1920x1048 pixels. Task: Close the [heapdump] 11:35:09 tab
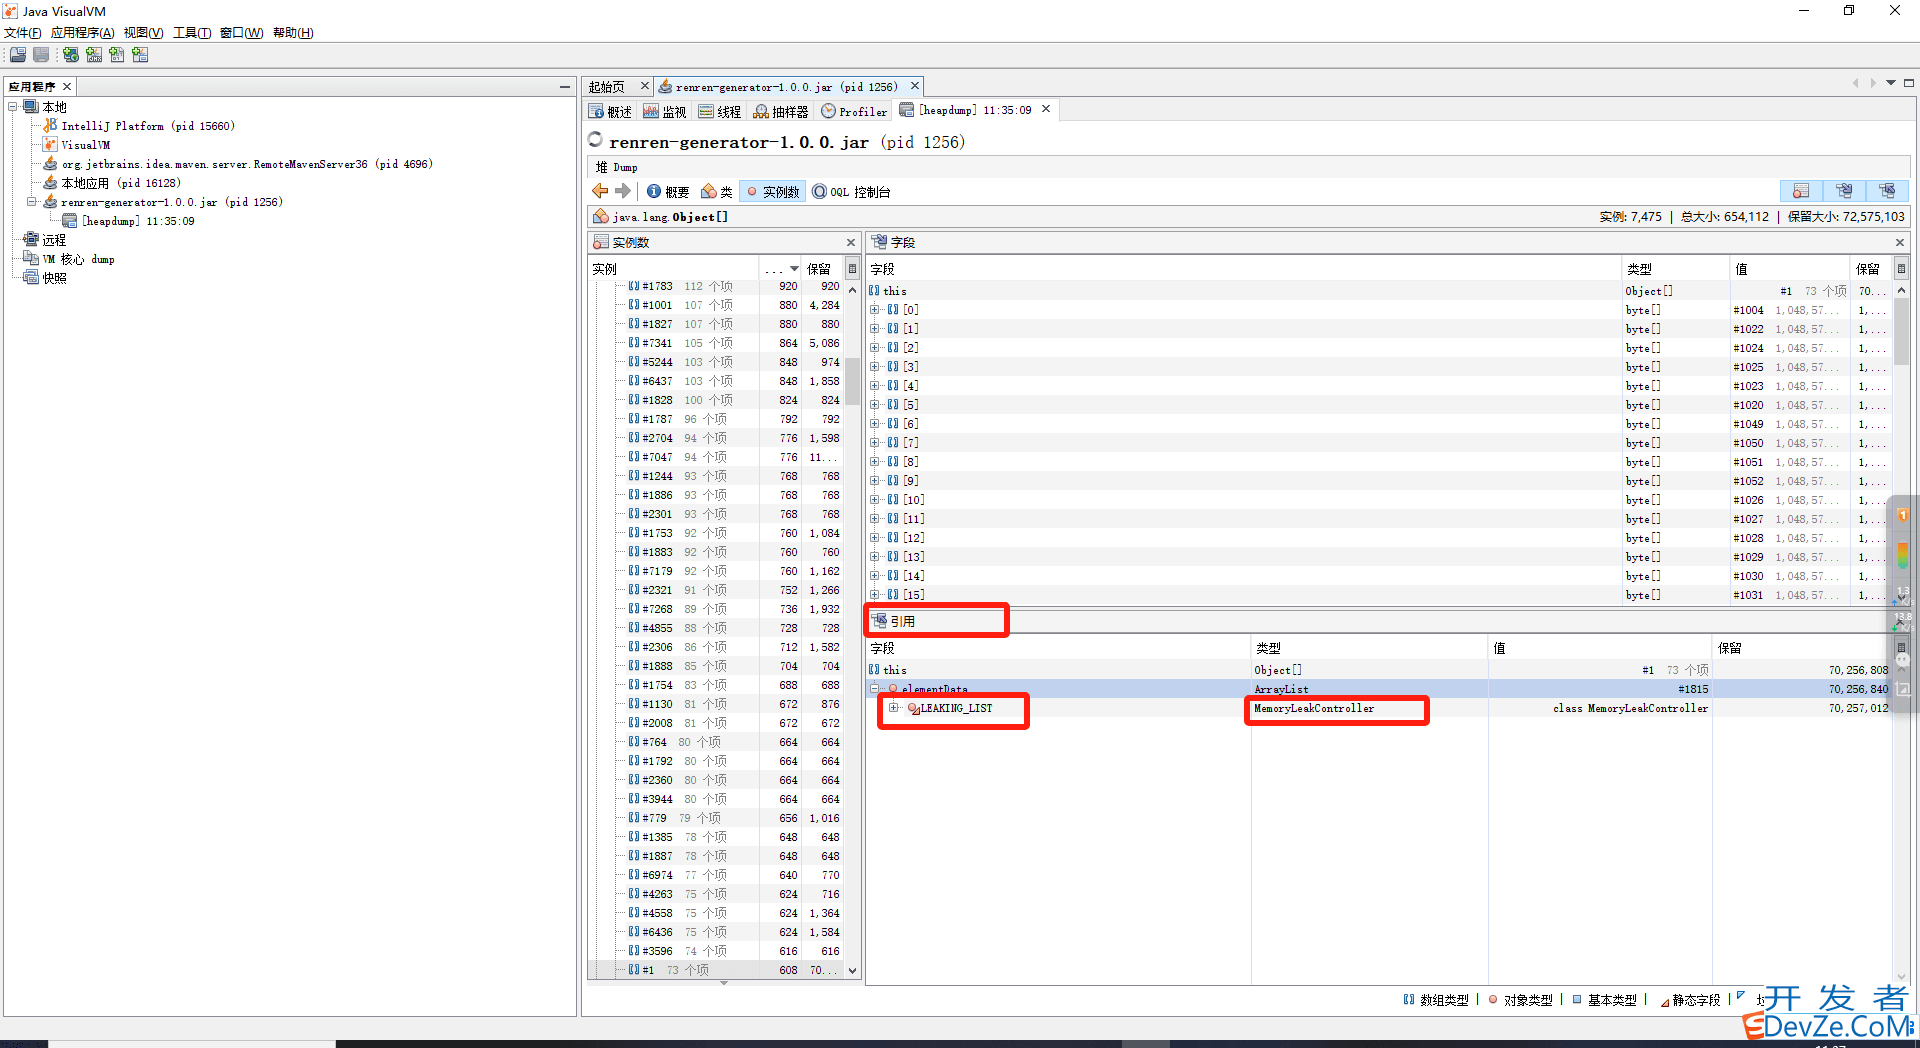click(1046, 109)
